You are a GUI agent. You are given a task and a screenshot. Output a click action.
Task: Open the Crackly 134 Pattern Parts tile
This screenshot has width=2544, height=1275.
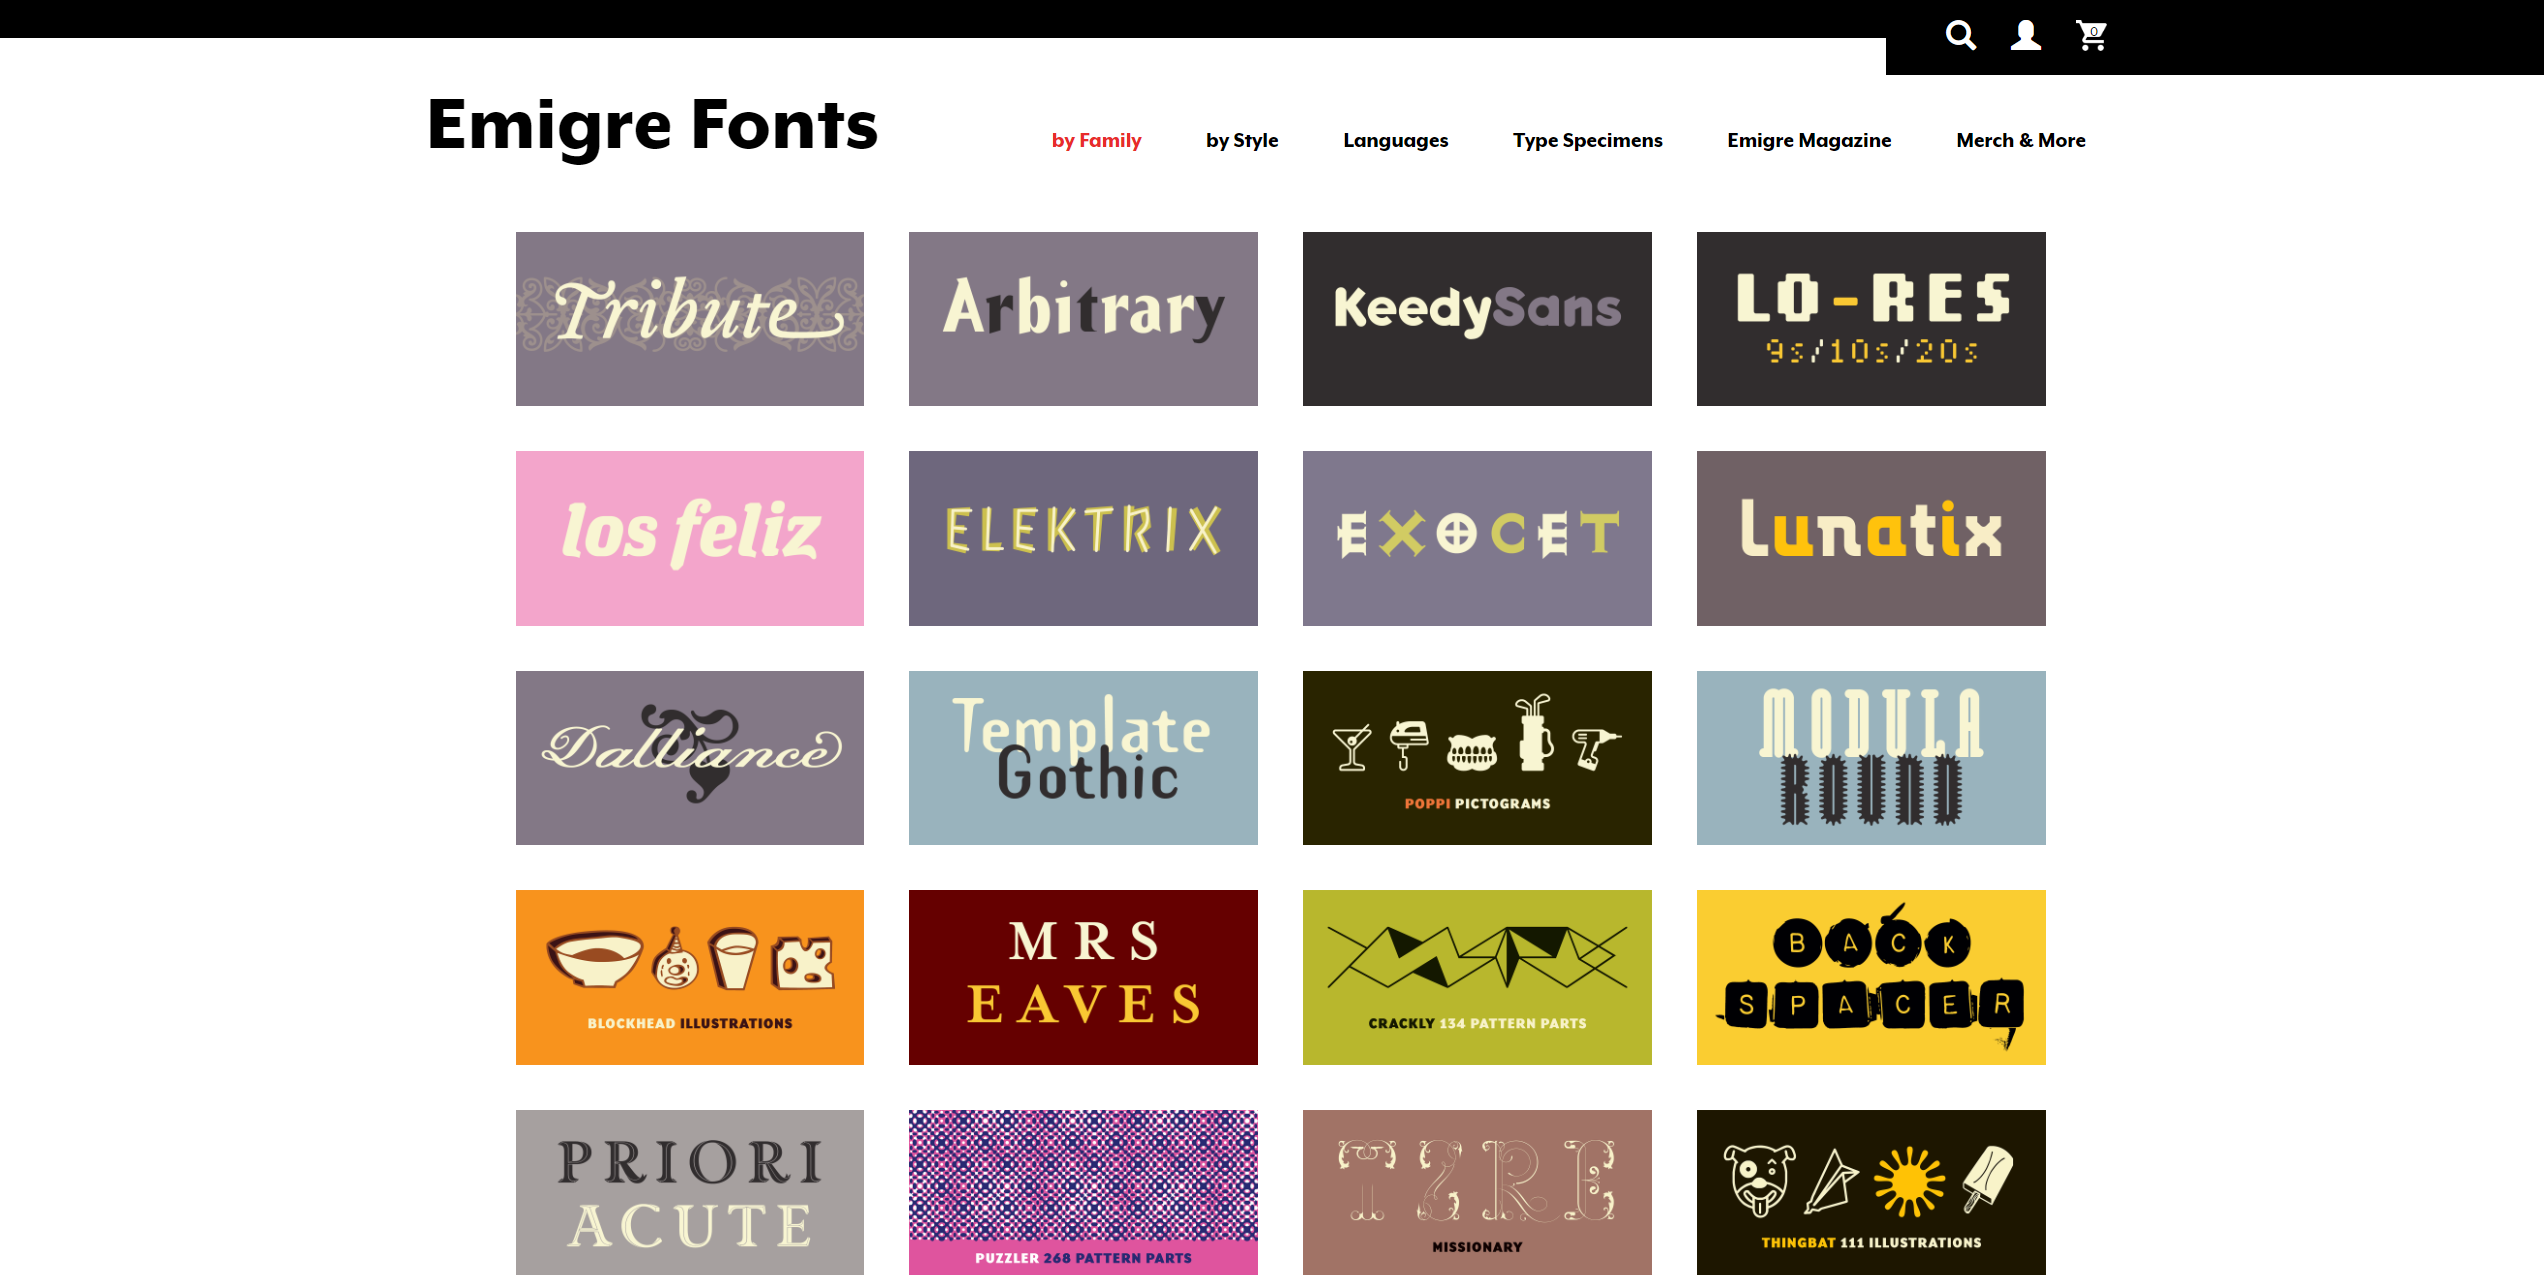click(x=1477, y=977)
